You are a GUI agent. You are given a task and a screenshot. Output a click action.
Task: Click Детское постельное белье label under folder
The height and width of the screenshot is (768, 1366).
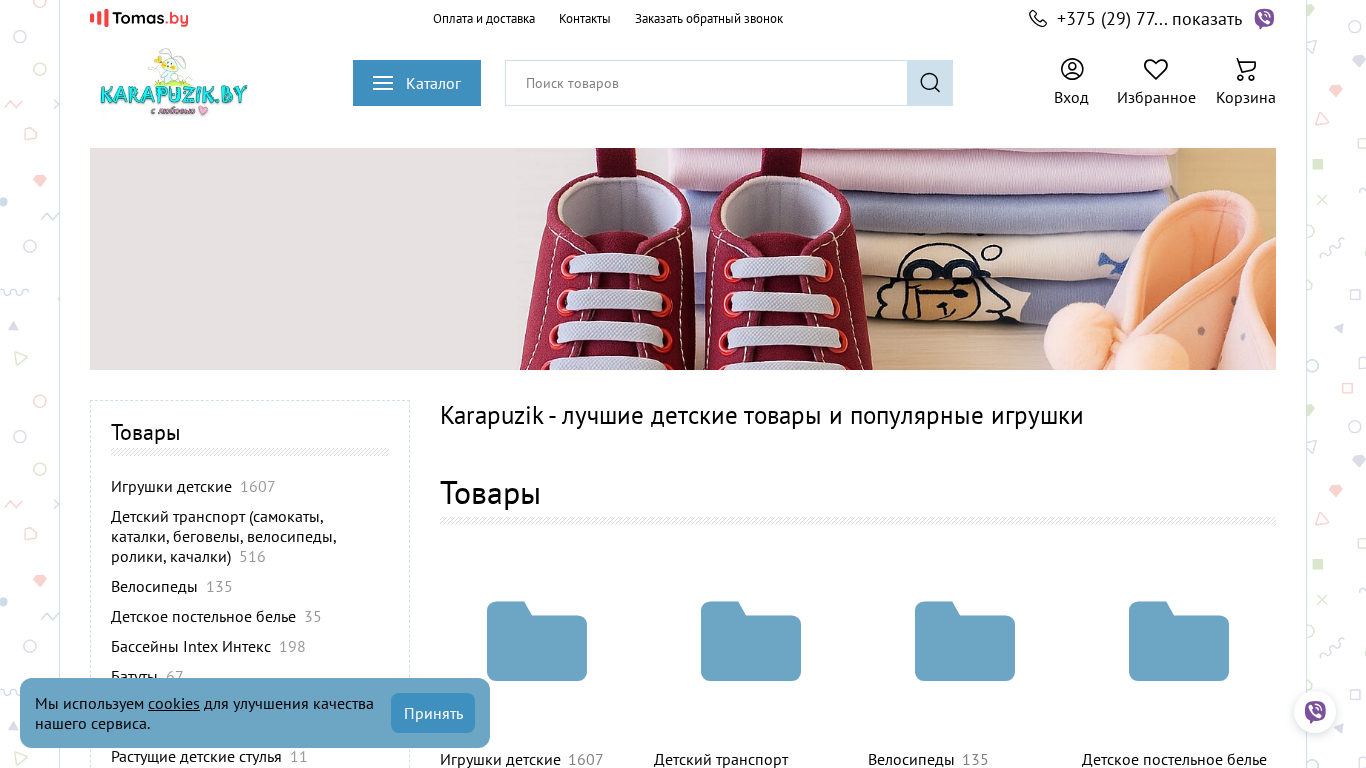(1174, 759)
